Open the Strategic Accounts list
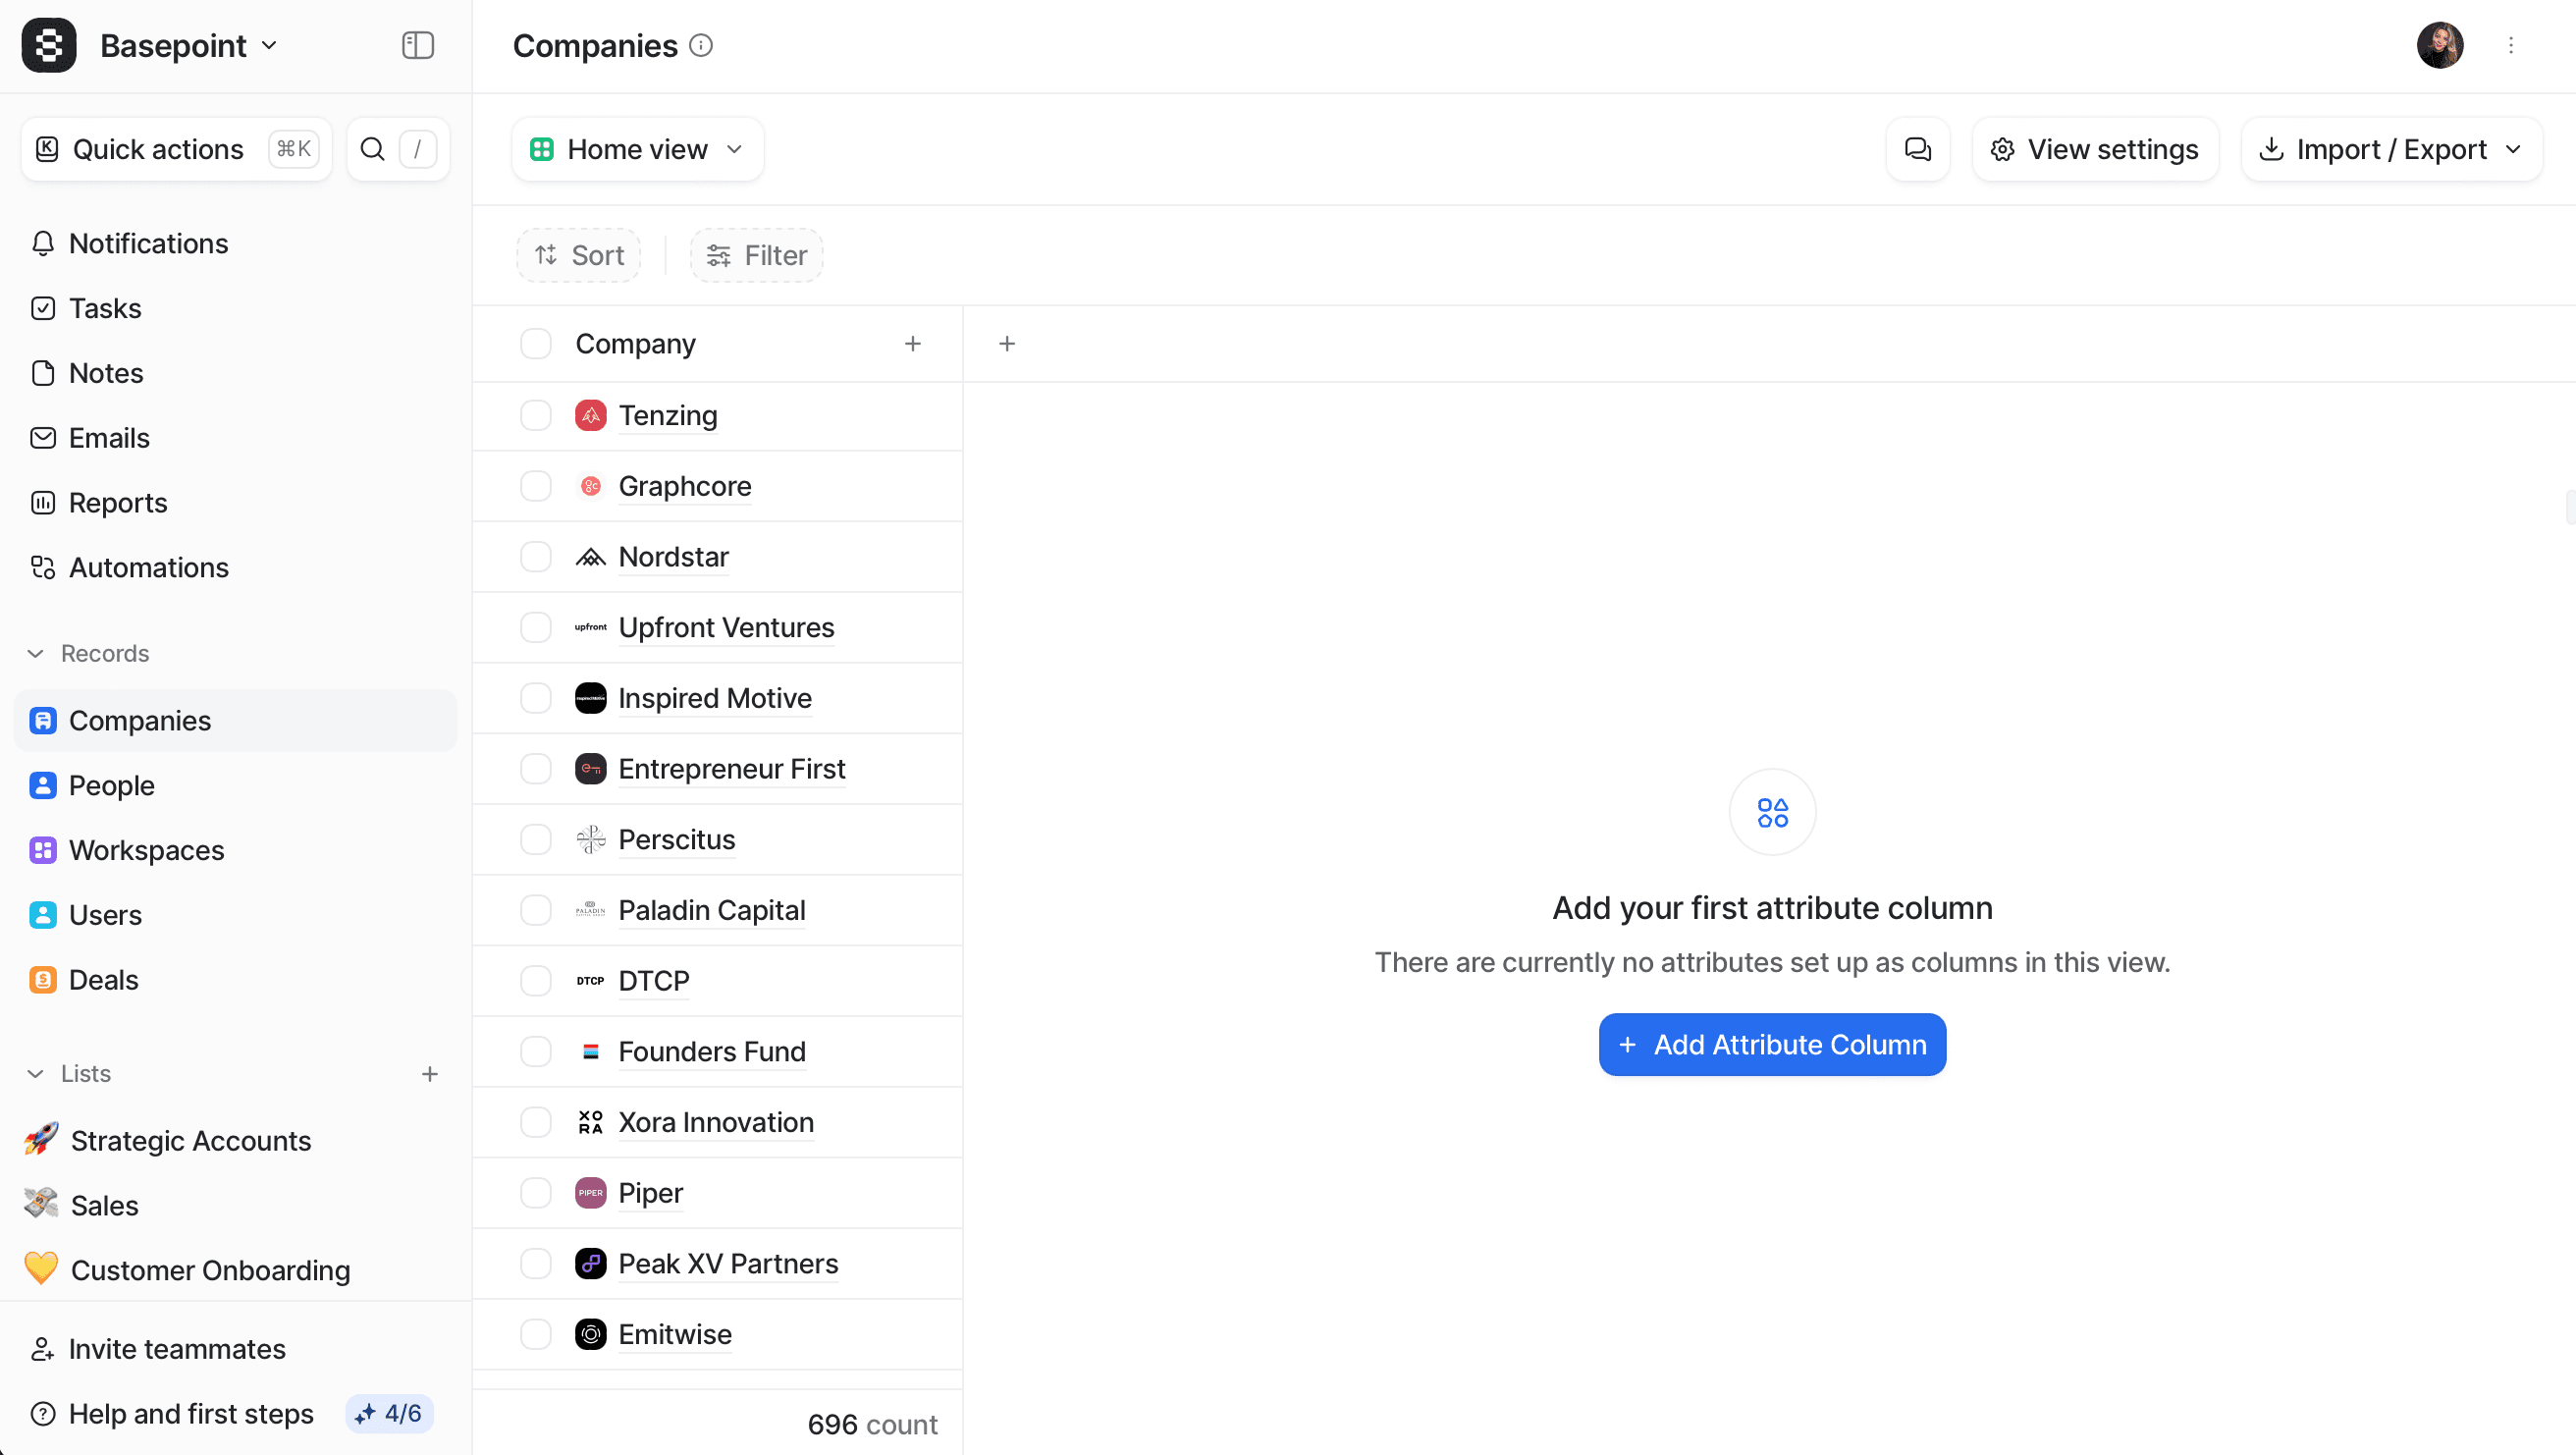 coord(236,1140)
